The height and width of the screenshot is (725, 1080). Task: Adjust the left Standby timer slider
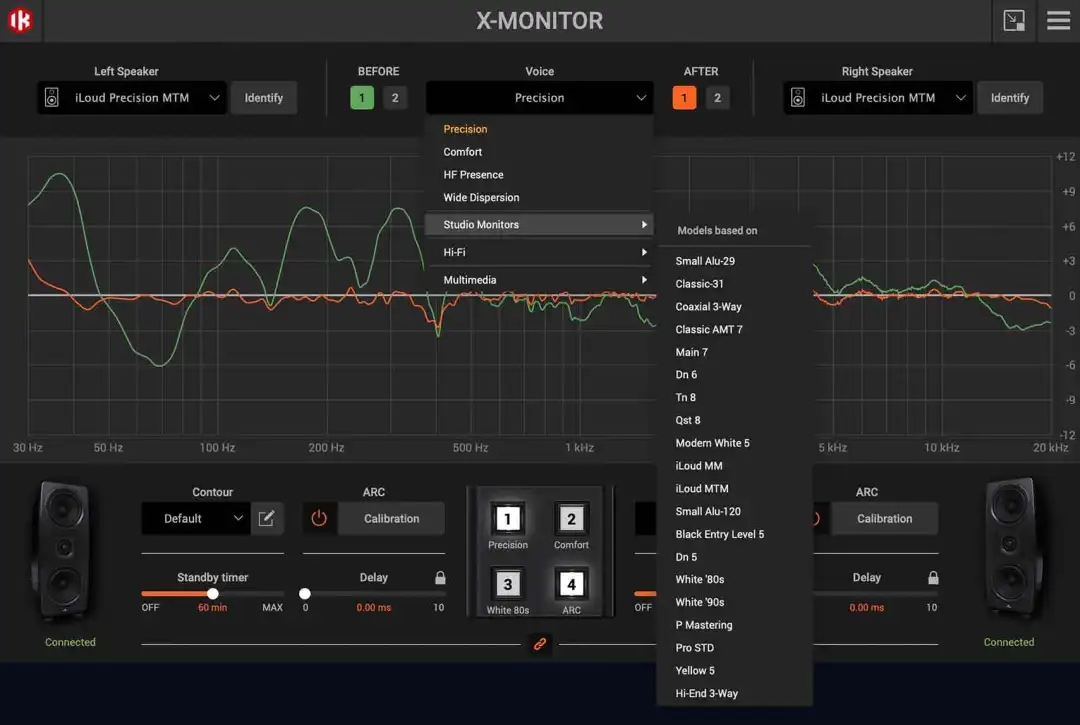click(213, 593)
